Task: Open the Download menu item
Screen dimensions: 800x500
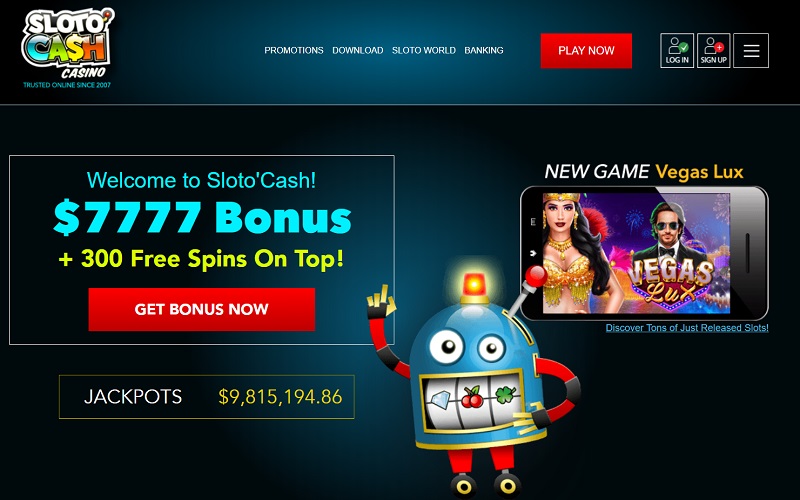Action: pyautogui.click(x=358, y=51)
